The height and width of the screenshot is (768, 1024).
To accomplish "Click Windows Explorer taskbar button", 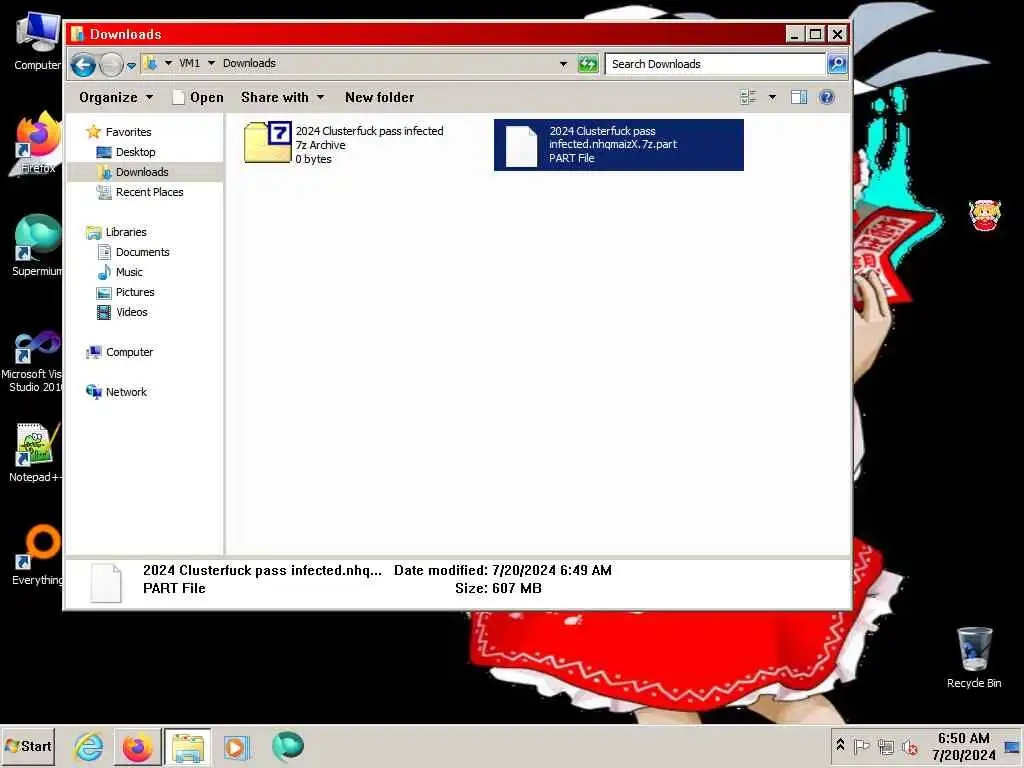I will (187, 746).
